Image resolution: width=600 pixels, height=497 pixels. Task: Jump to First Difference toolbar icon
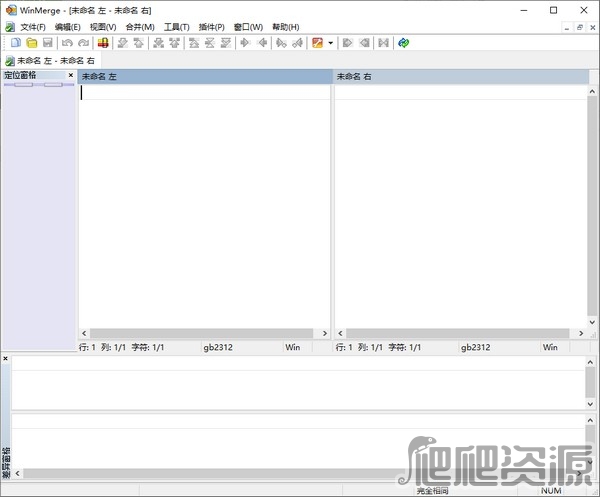[x=194, y=43]
